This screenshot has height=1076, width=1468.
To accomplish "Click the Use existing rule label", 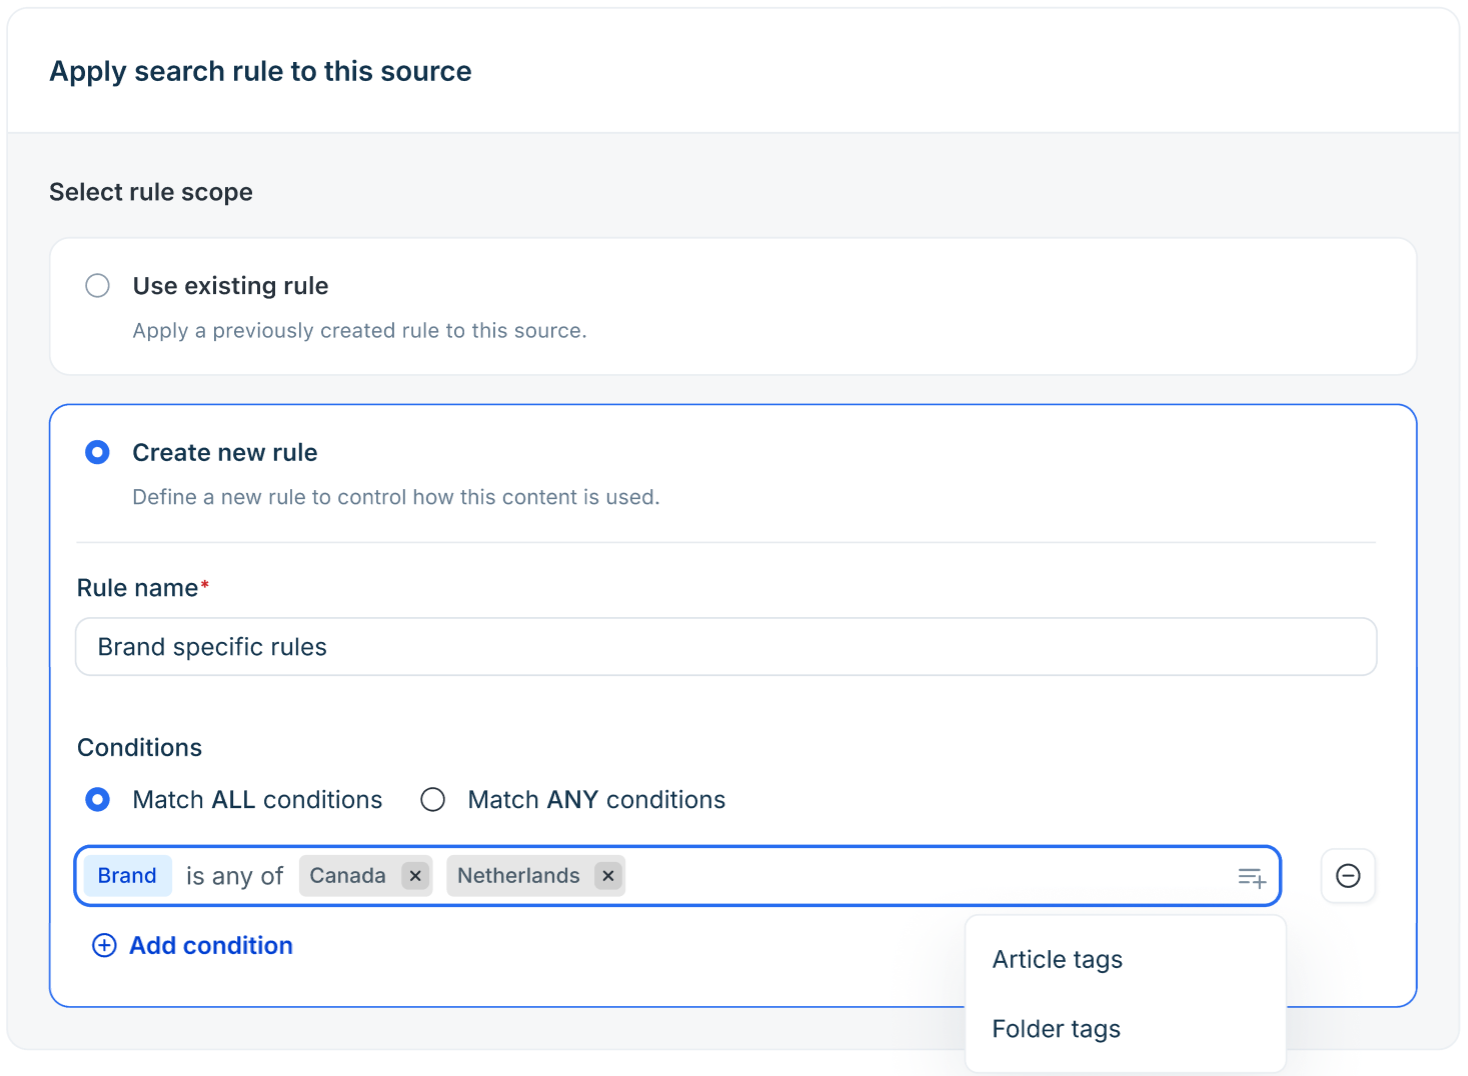I will pos(230,286).
